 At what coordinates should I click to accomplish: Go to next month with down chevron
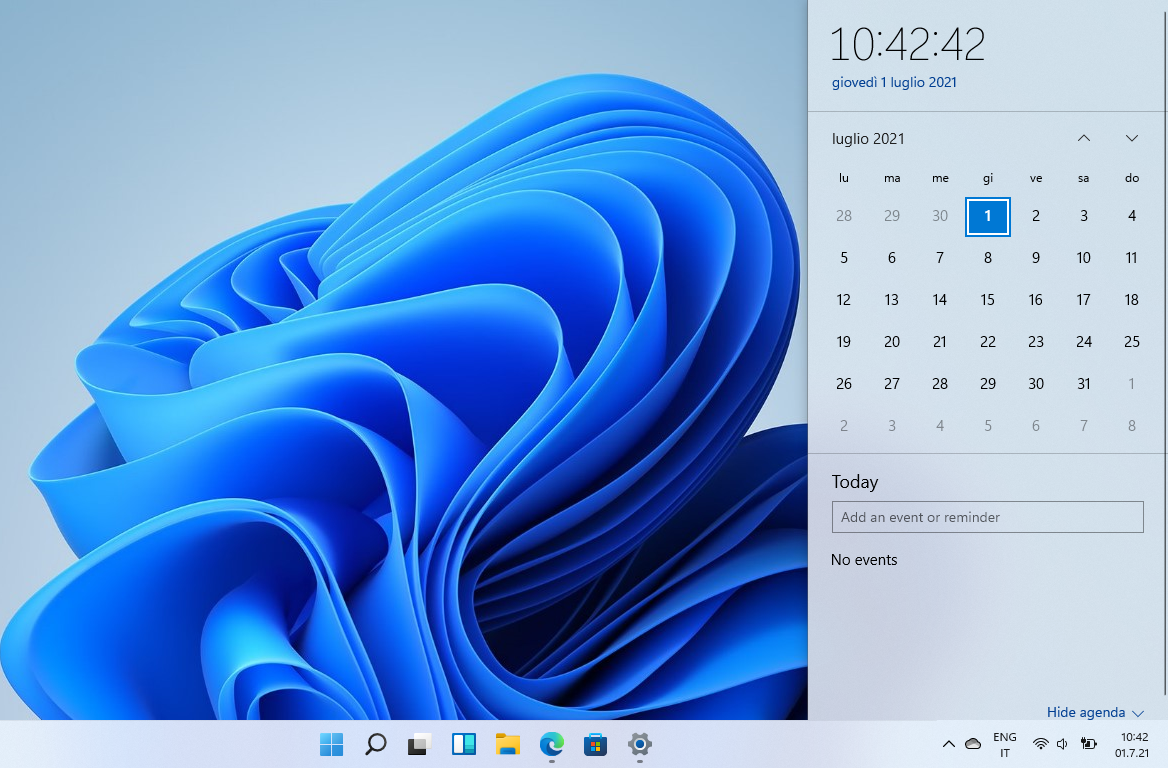pos(1132,138)
